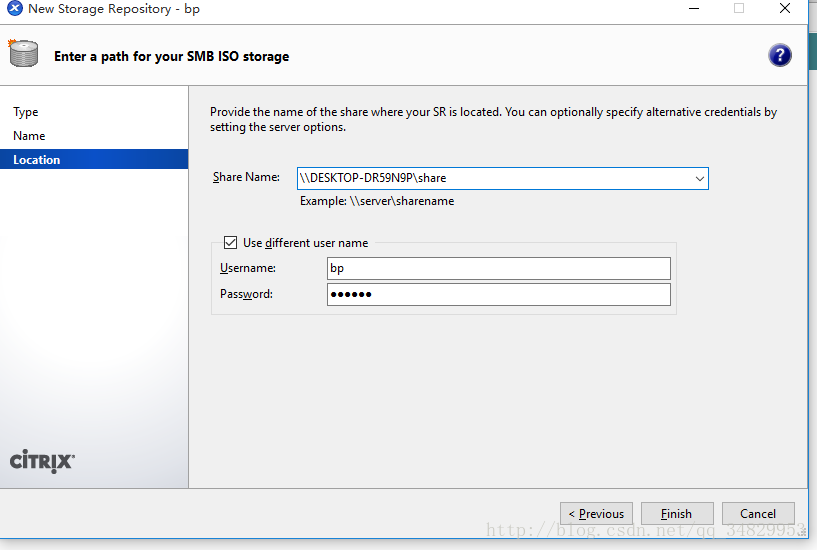Focus the Username input field

click(x=498, y=268)
